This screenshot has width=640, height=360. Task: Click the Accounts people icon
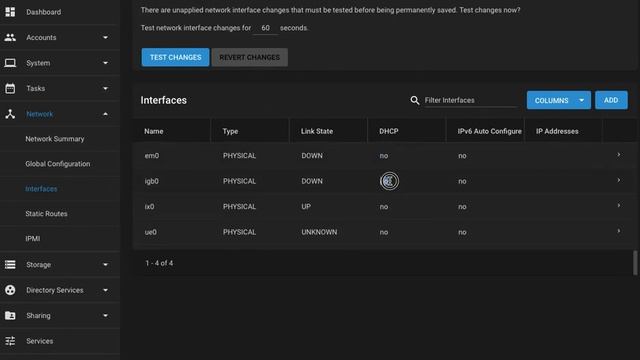pos(10,38)
